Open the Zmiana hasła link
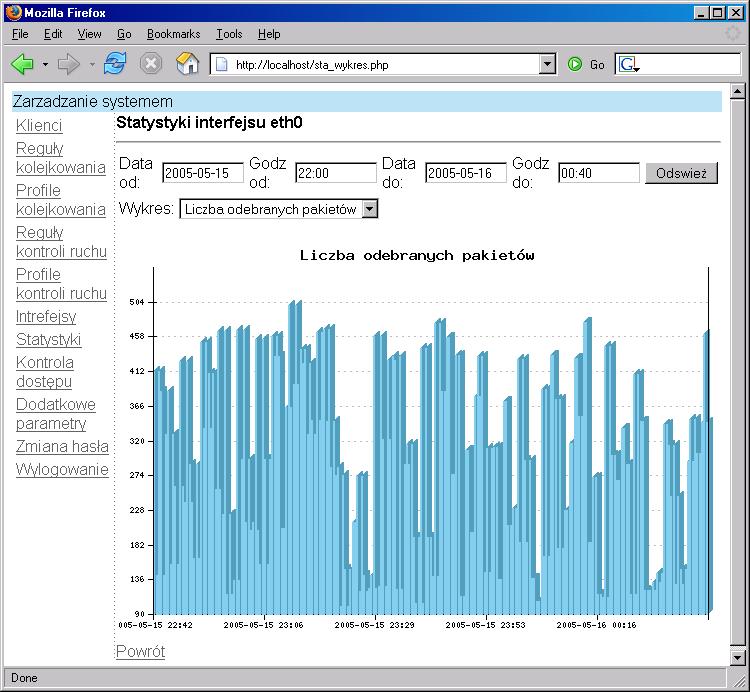This screenshot has width=750, height=692. [62, 447]
